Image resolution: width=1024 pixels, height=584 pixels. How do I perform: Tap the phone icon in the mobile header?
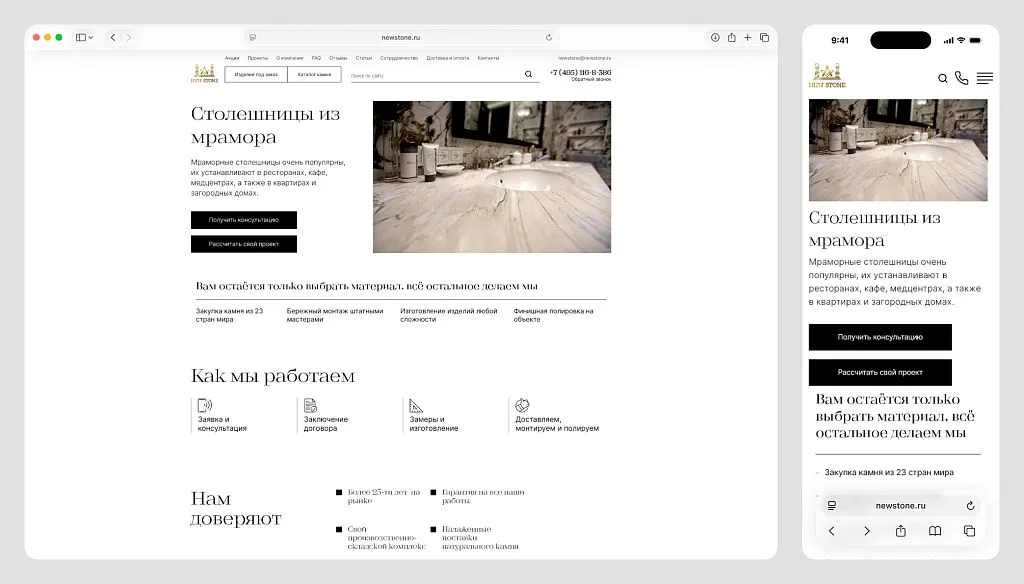pos(960,77)
